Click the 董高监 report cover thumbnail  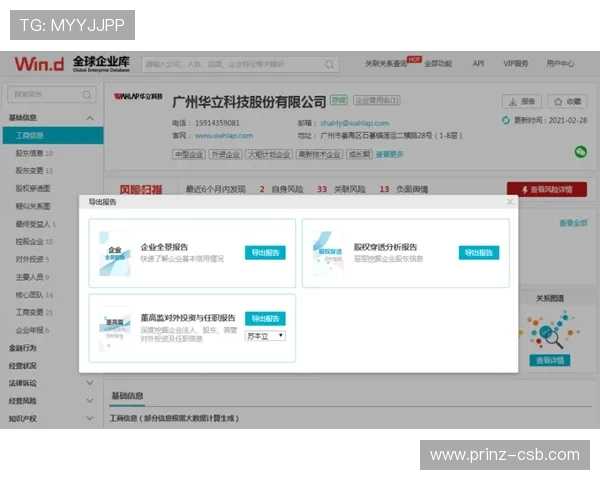115,328
